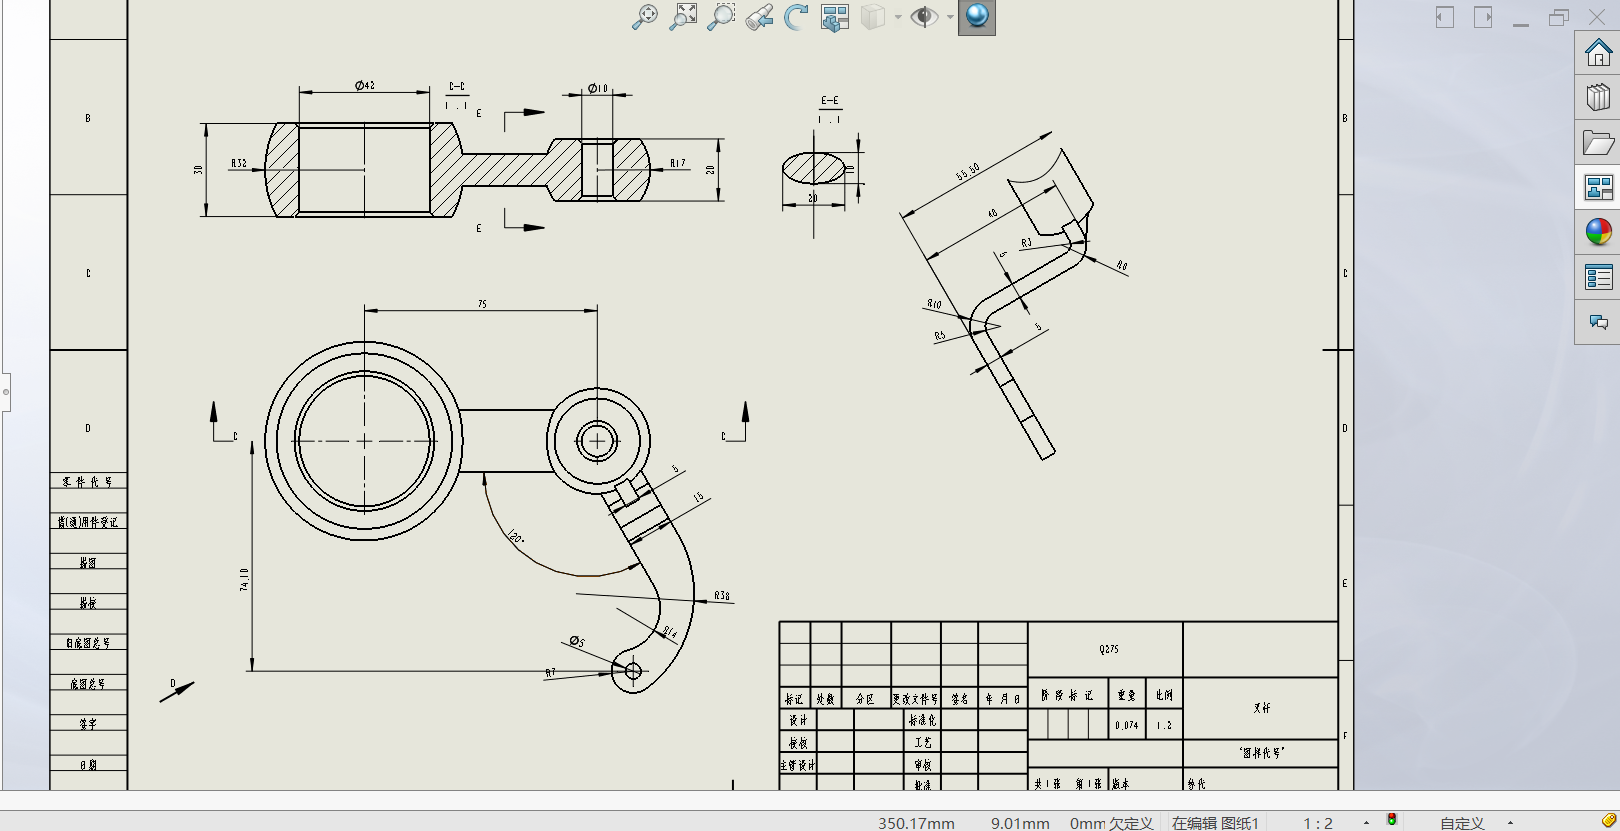
Task: Open the Display Style dropdown arrow
Action: pos(898,17)
